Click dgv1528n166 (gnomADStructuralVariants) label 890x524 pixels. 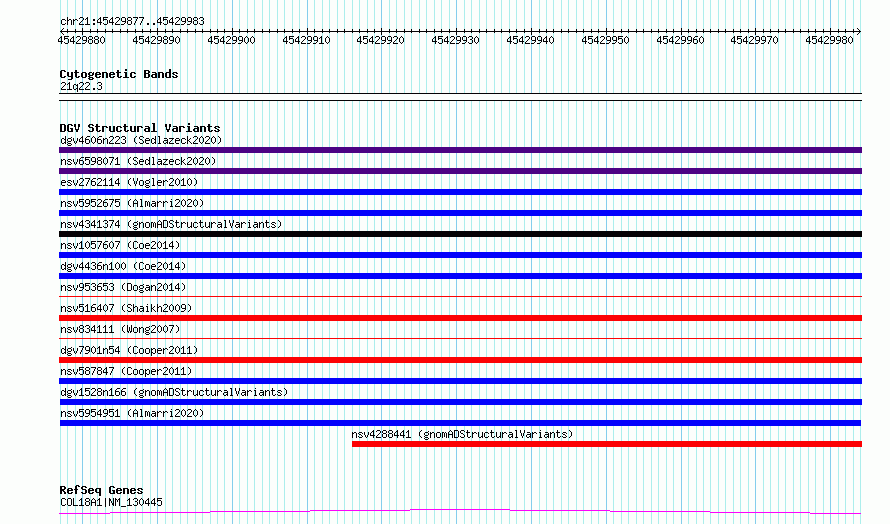pos(174,392)
